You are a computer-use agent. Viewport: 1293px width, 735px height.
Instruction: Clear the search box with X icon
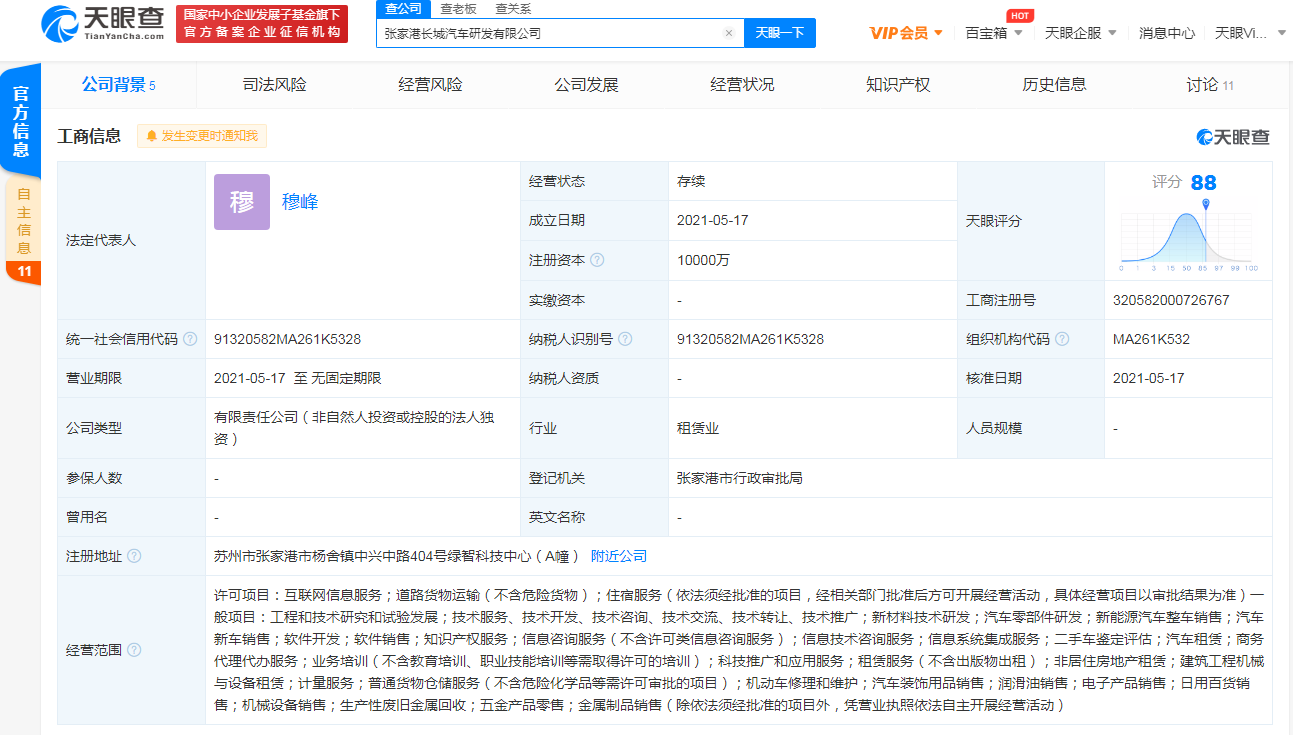pos(728,33)
